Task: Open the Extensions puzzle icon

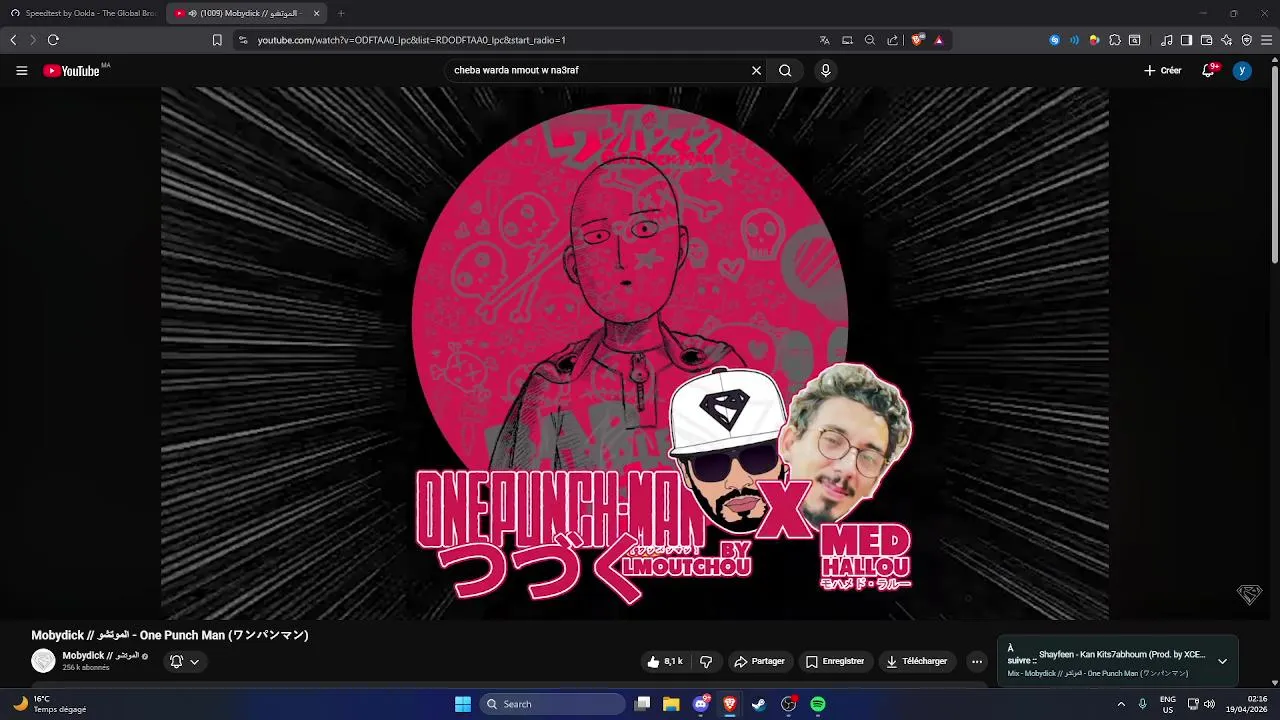Action: pos(1114,40)
